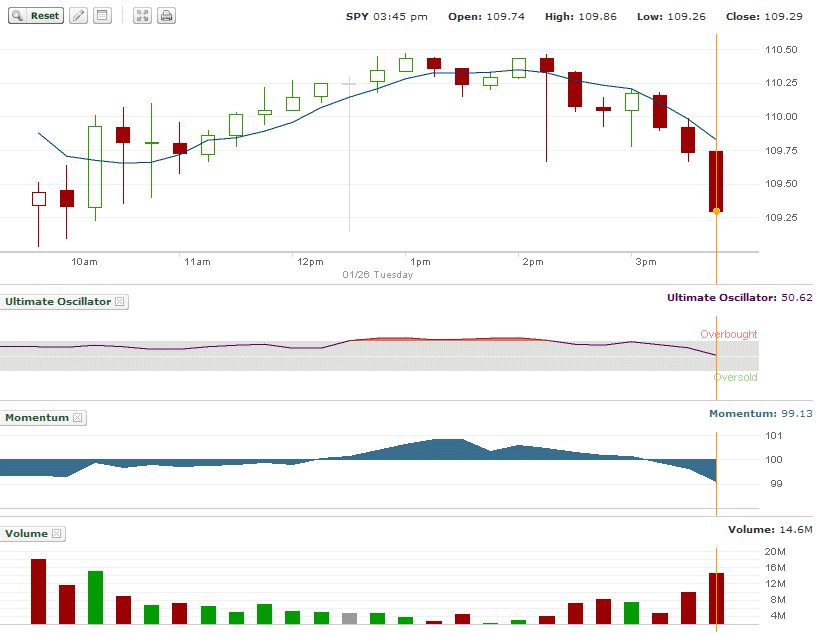Click the Ultimate Oscillator 50.62 readout
The image size is (818, 634).
[x=740, y=297]
